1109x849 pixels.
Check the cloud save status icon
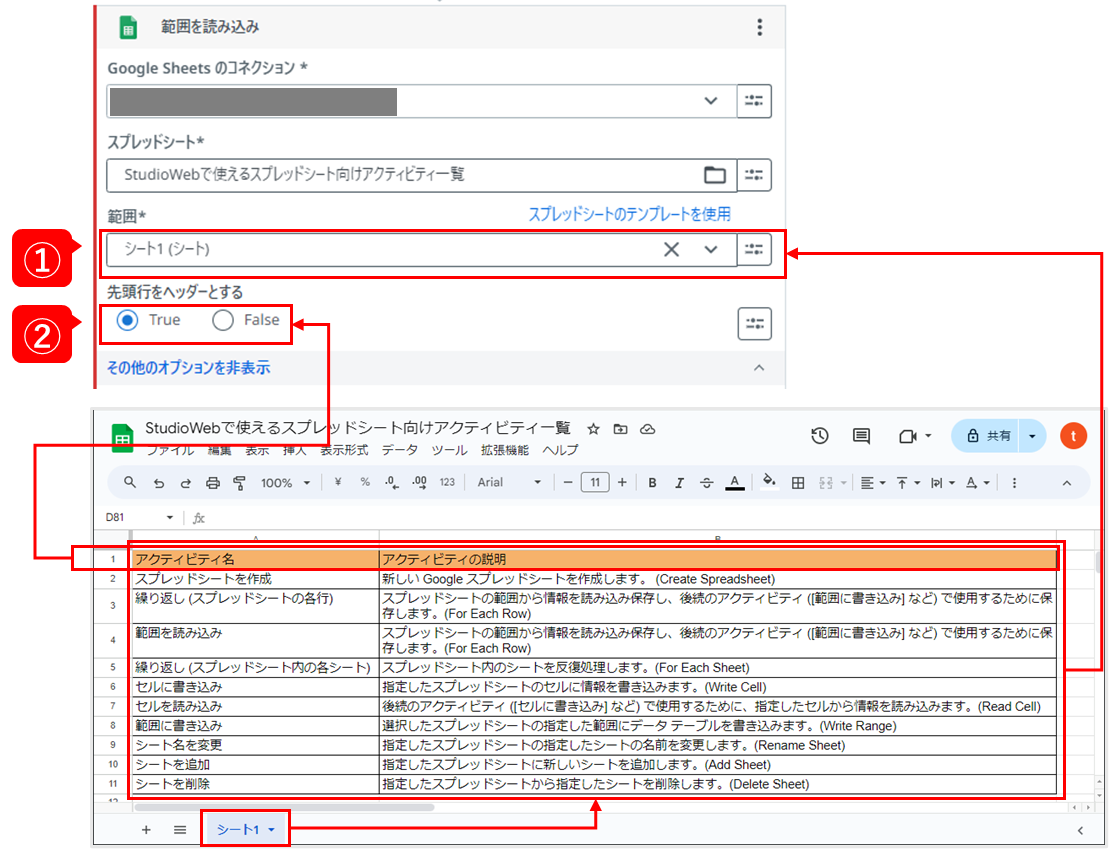tap(647, 429)
